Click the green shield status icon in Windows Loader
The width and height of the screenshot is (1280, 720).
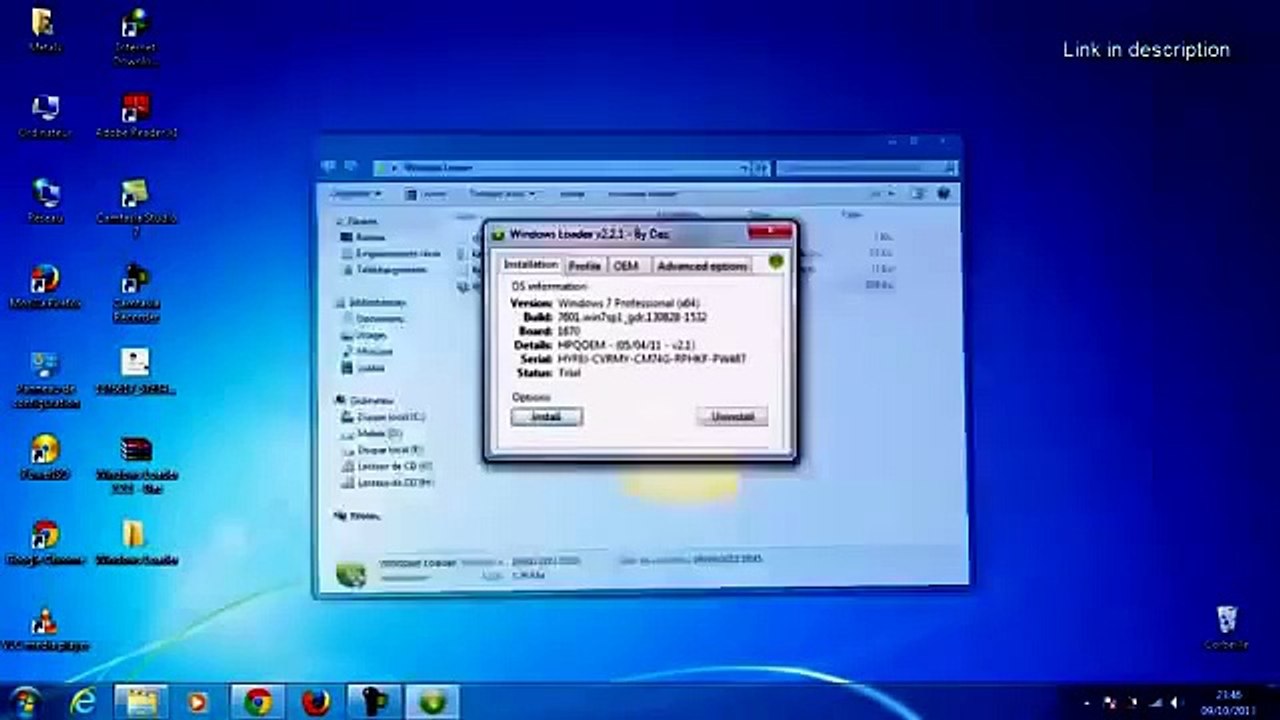tap(776, 263)
